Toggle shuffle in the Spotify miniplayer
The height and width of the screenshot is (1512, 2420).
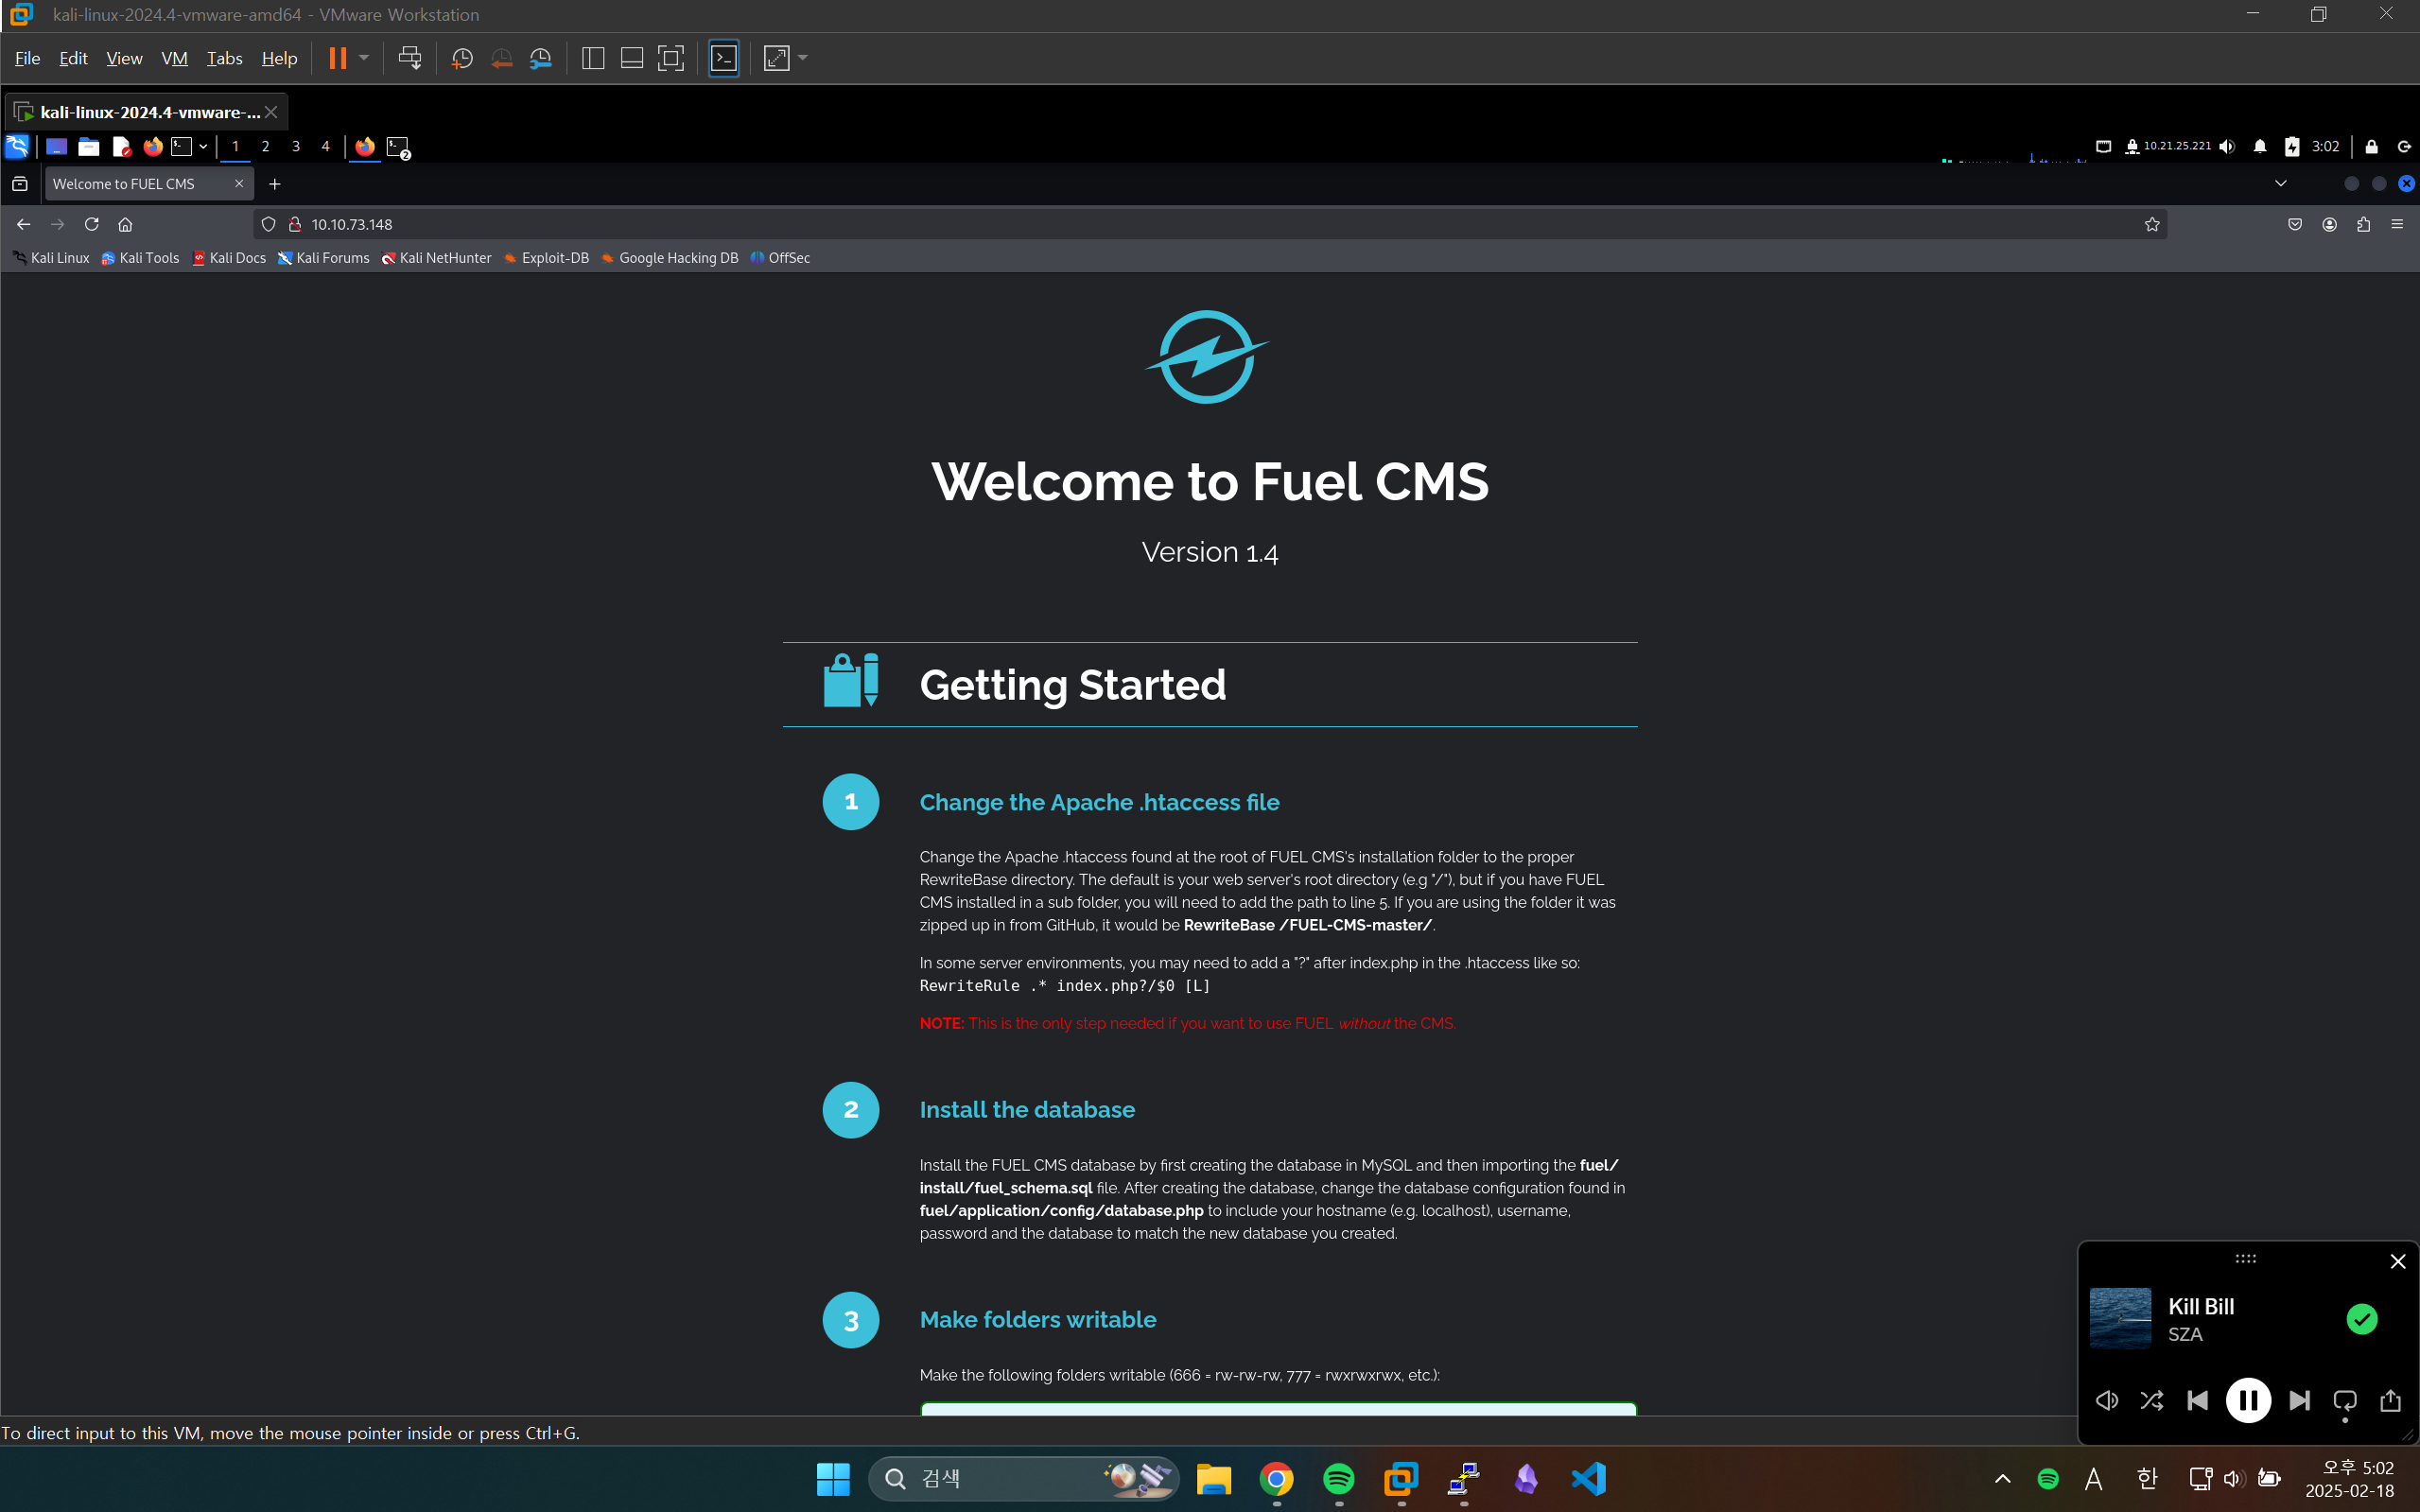(x=2151, y=1400)
